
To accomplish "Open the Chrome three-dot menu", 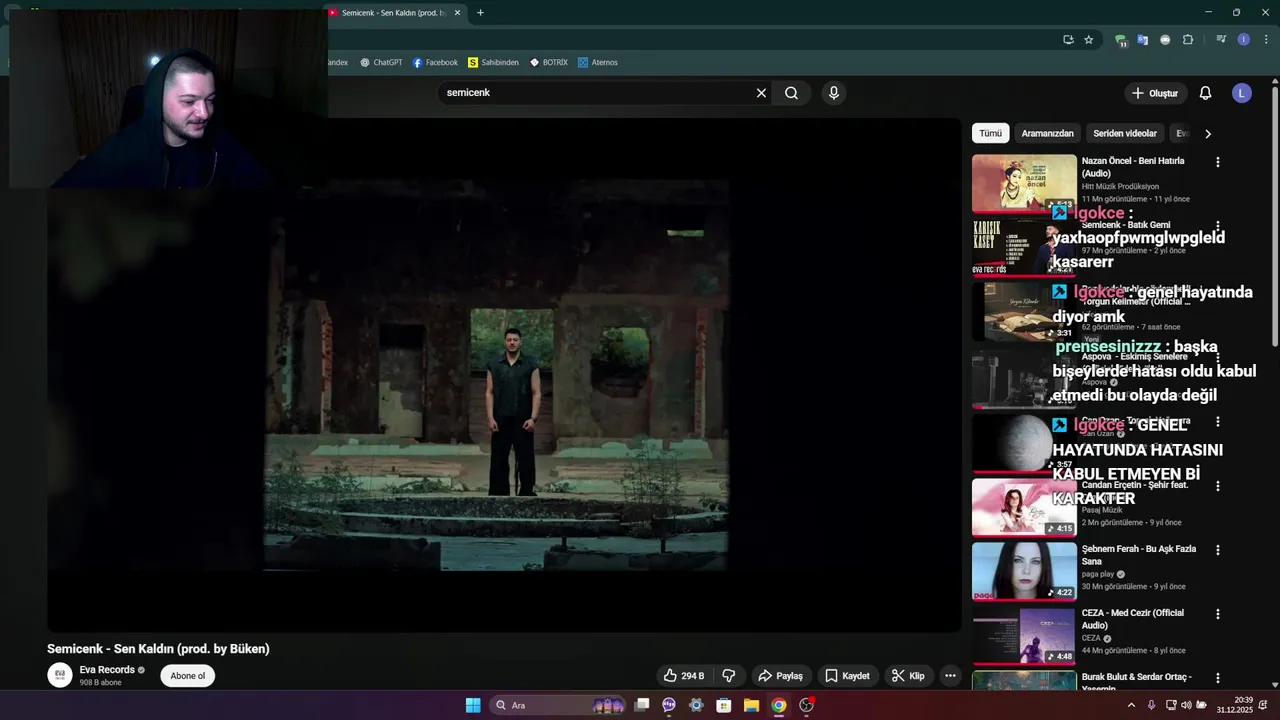I will (1266, 40).
